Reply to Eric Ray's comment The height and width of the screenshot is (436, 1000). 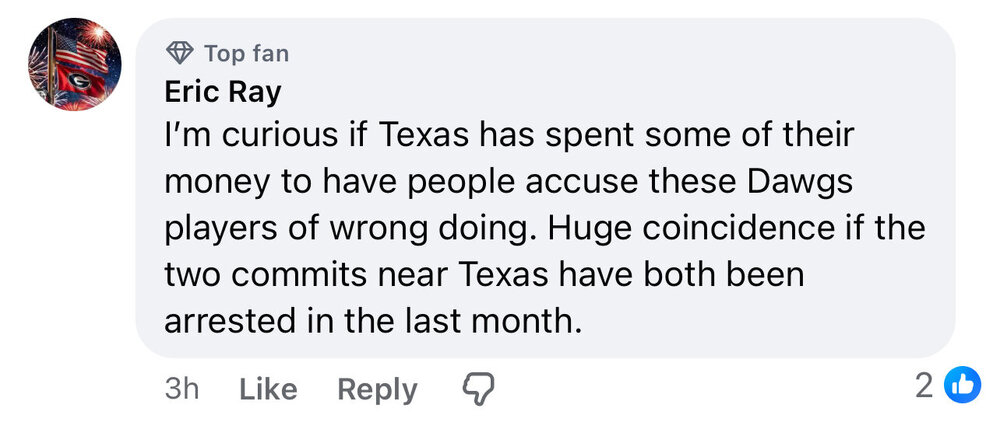(x=377, y=389)
